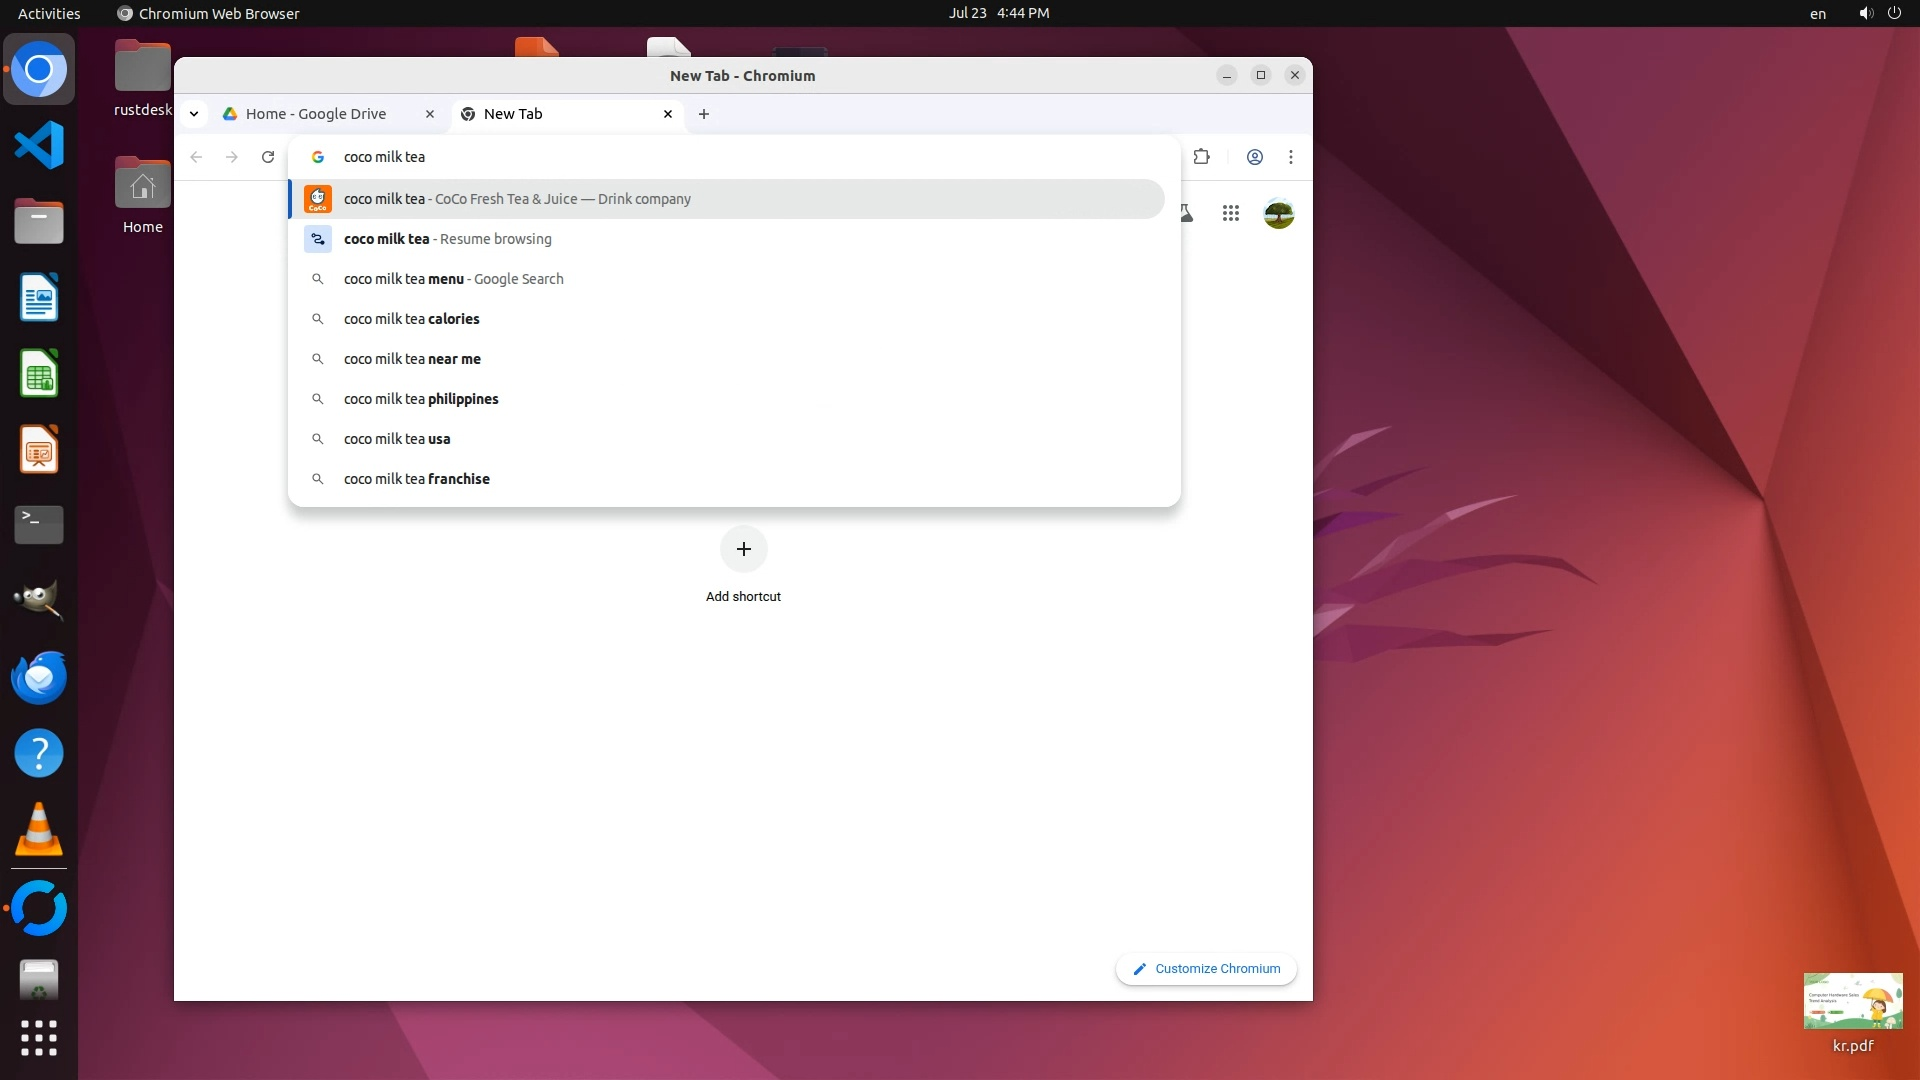Click the reload page button
This screenshot has height=1080, width=1920.
coord(268,157)
